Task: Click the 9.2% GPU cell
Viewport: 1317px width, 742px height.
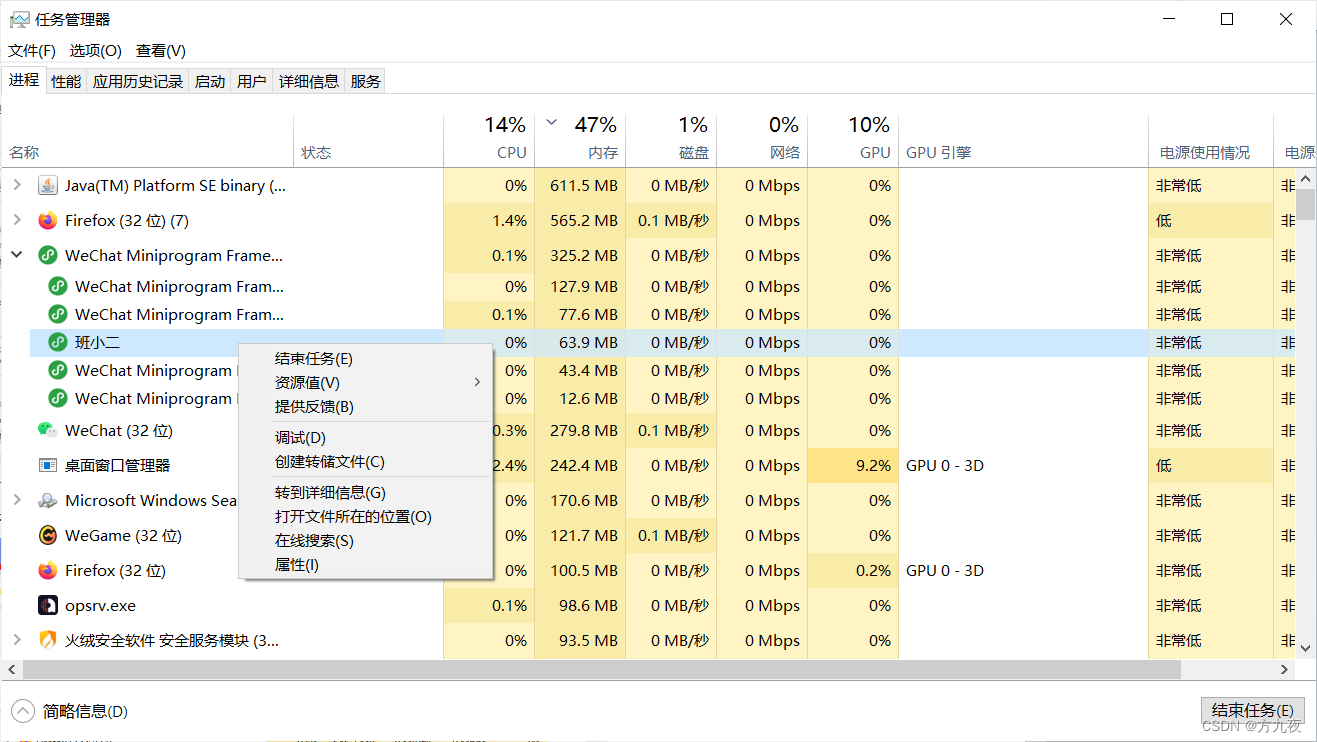Action: pyautogui.click(x=853, y=466)
